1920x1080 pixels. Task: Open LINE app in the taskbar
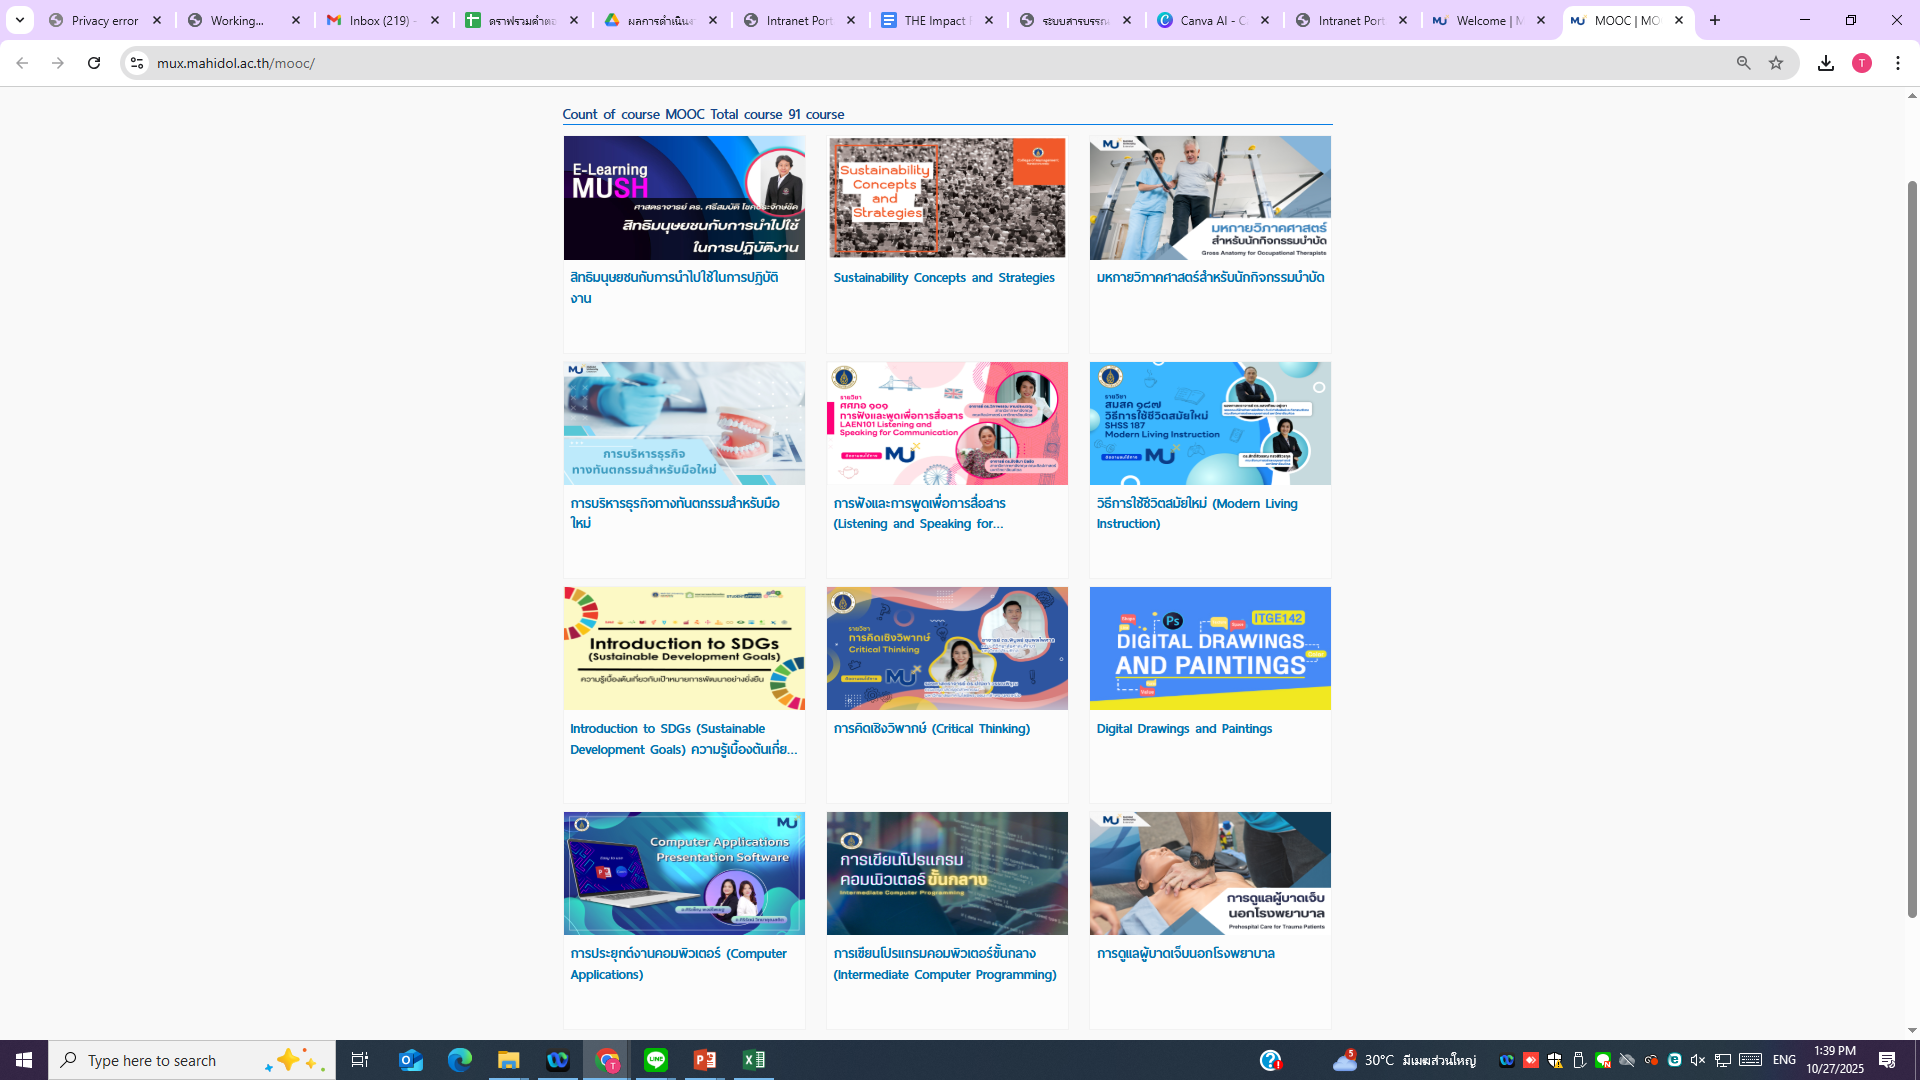point(656,1060)
